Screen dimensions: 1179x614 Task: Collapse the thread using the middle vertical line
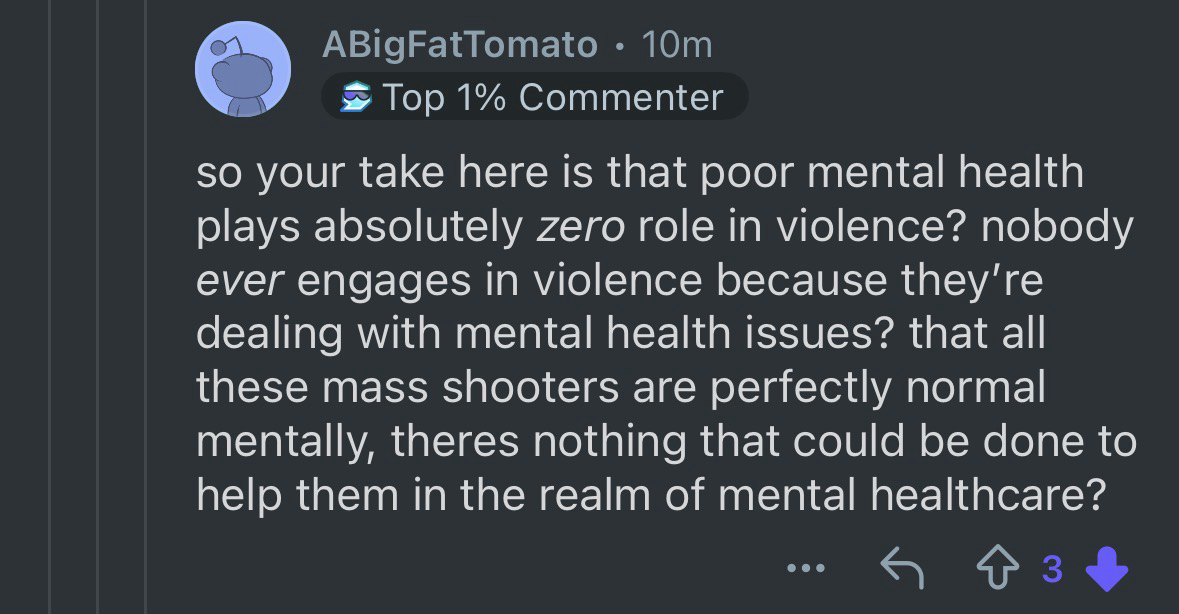pos(98,300)
